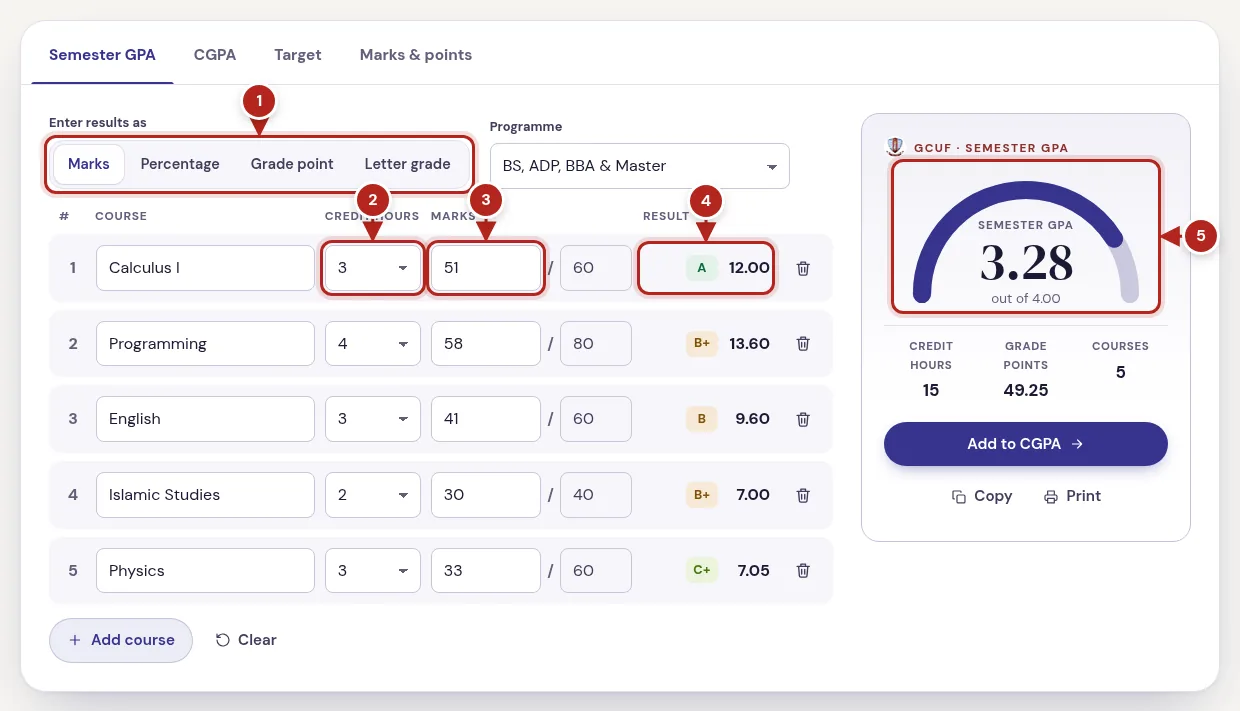Switch entry mode to Grade point

coord(292,164)
